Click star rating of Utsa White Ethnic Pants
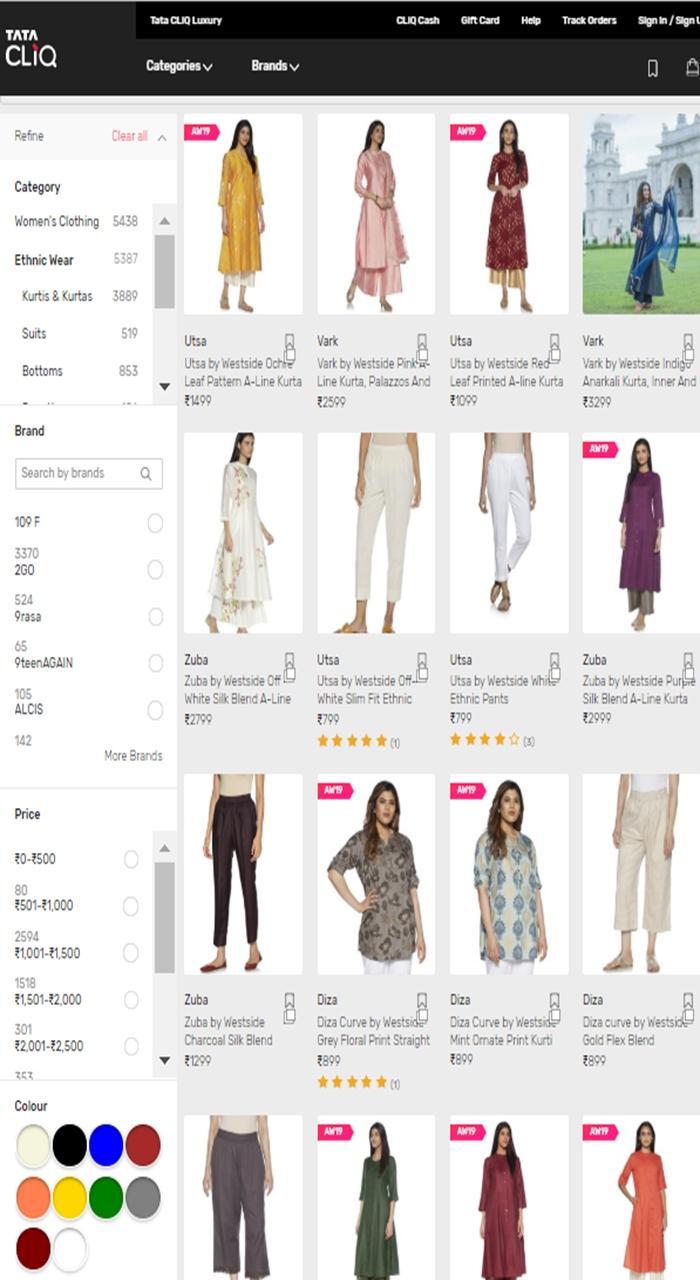700x1280 pixels. (485, 740)
